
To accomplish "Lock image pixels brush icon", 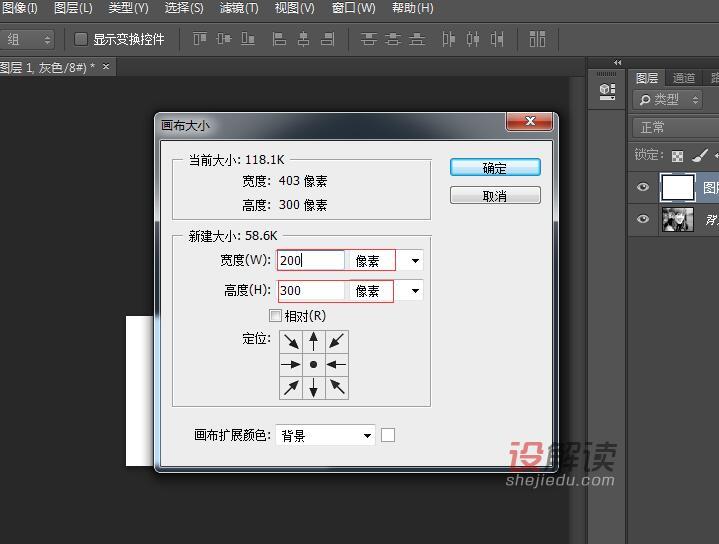I will pyautogui.click(x=700, y=155).
